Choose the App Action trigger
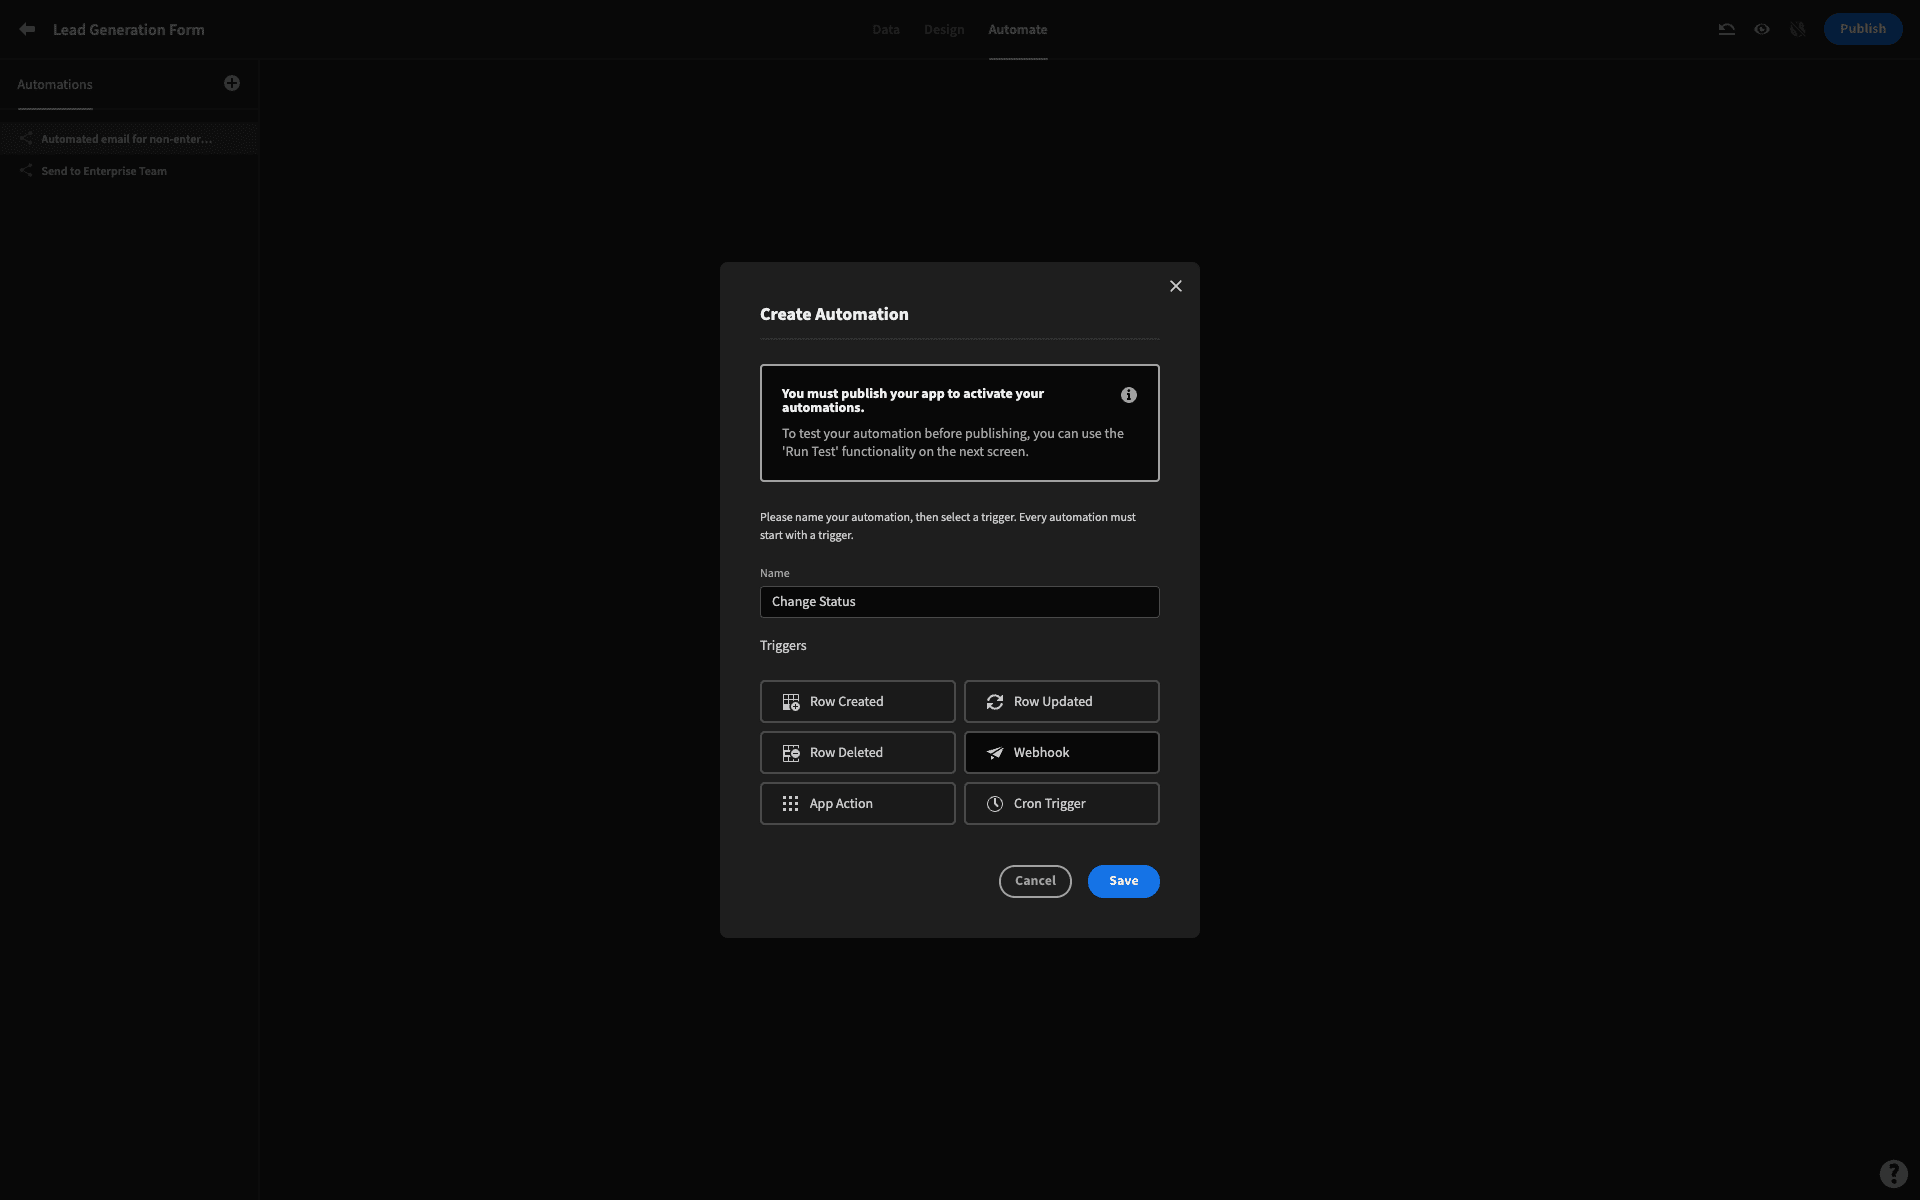 coord(858,804)
